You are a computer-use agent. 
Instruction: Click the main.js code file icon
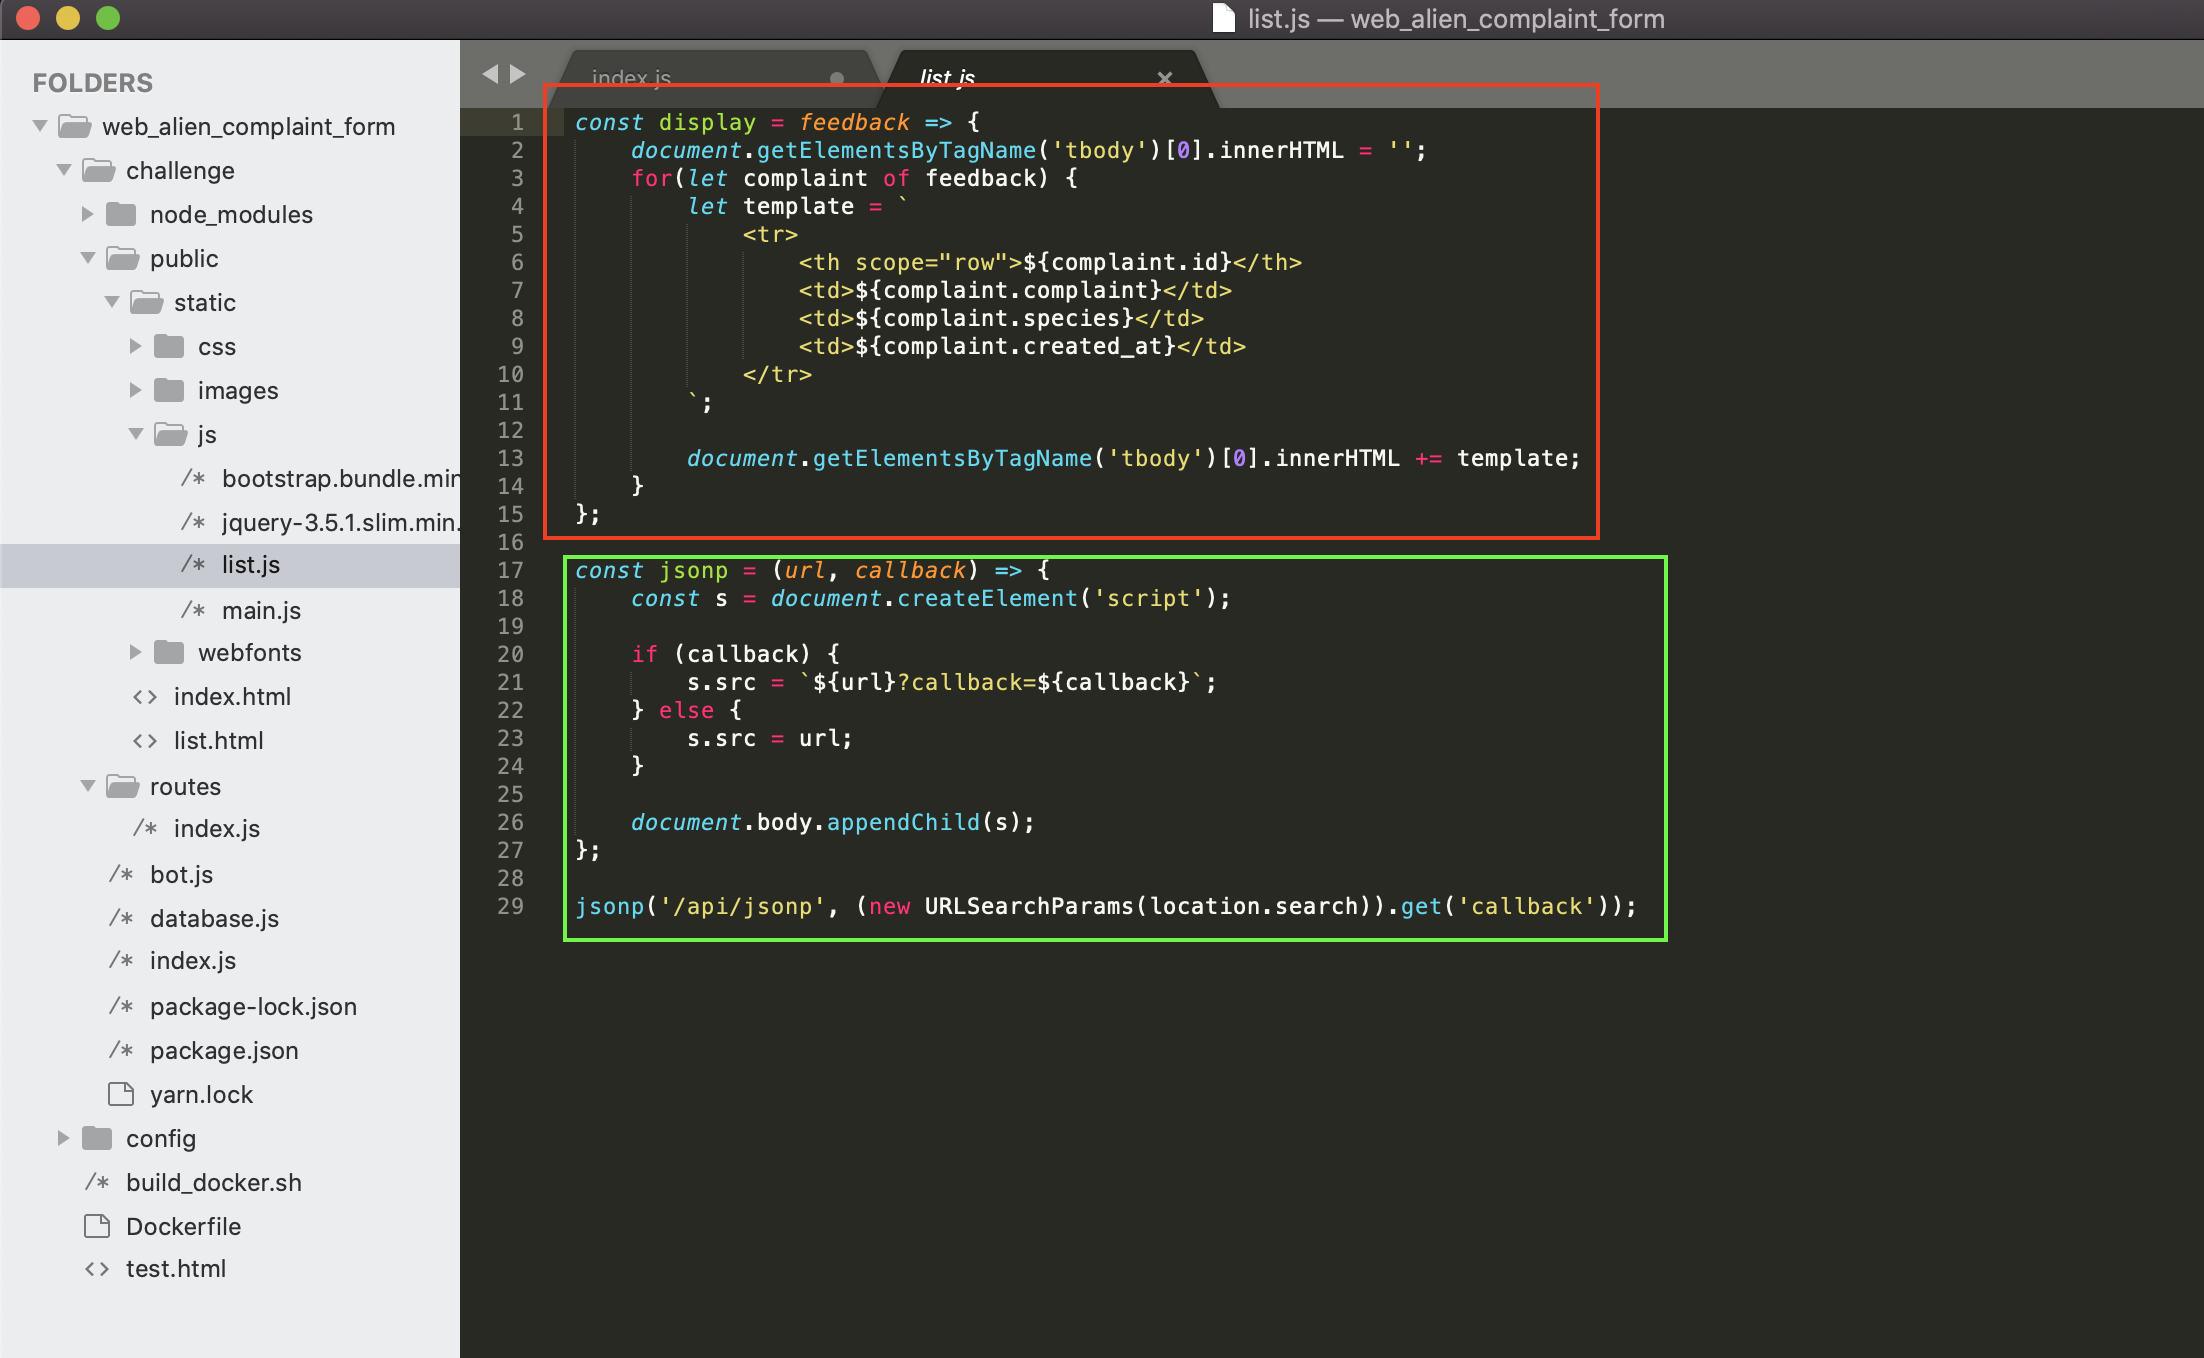coord(193,610)
